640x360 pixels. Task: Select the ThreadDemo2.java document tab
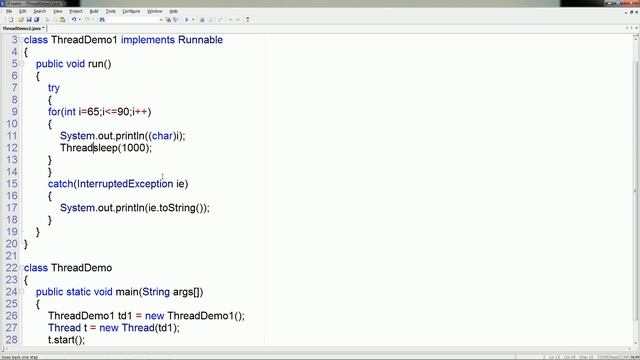[x=23, y=29]
